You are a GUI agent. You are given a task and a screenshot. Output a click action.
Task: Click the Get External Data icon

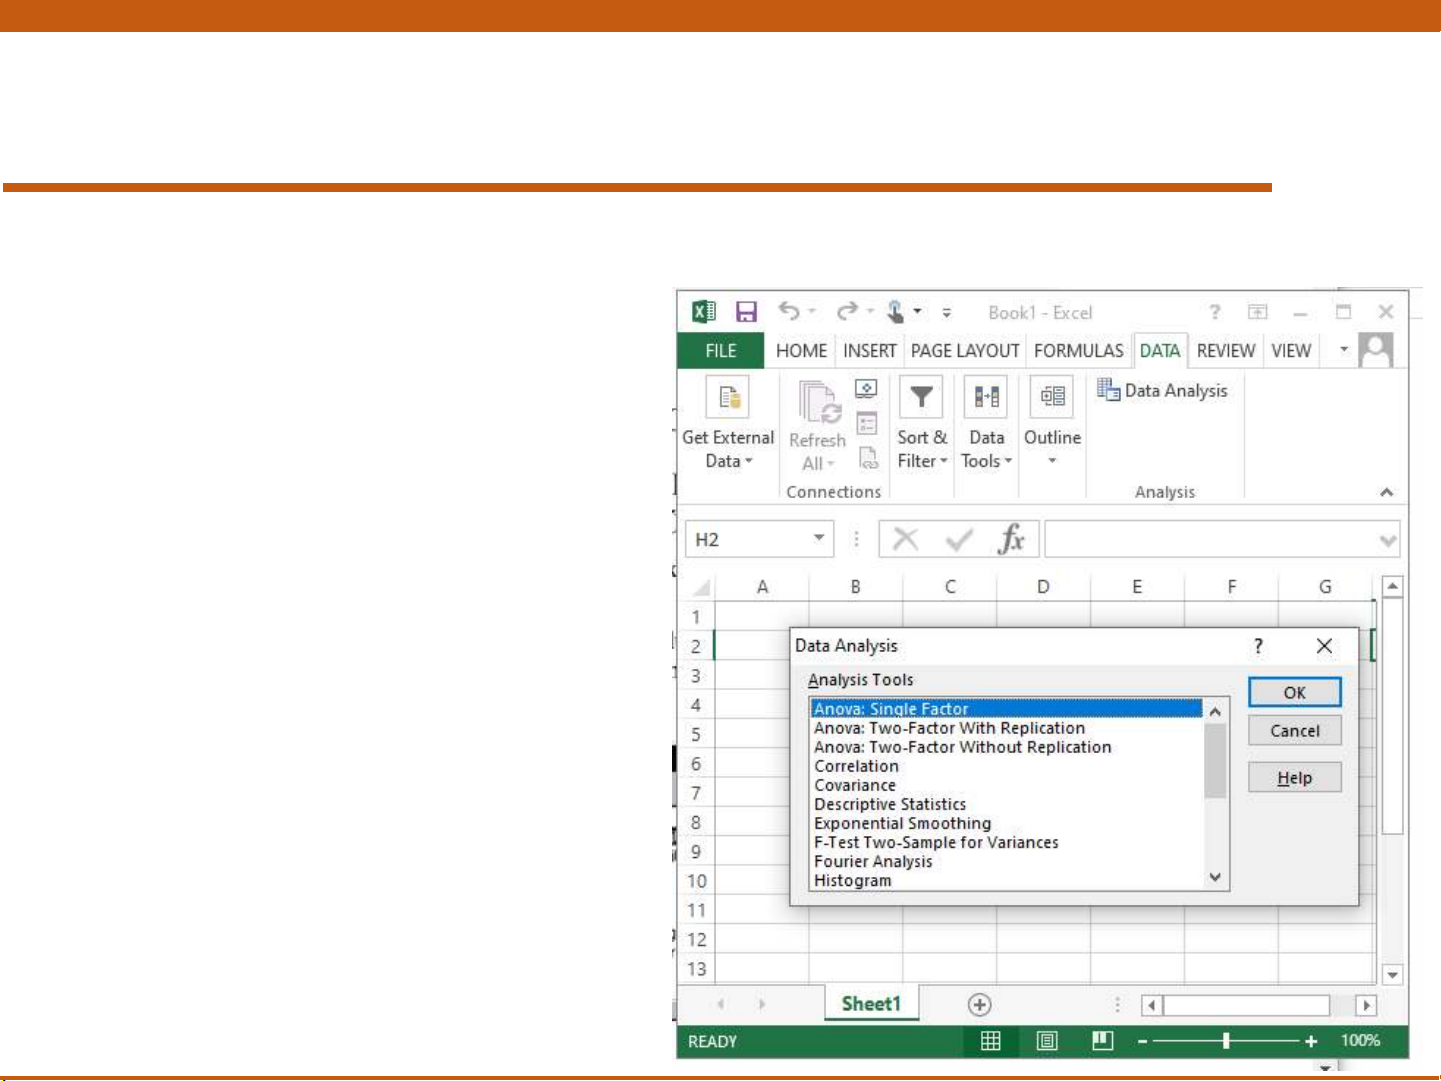(x=727, y=398)
